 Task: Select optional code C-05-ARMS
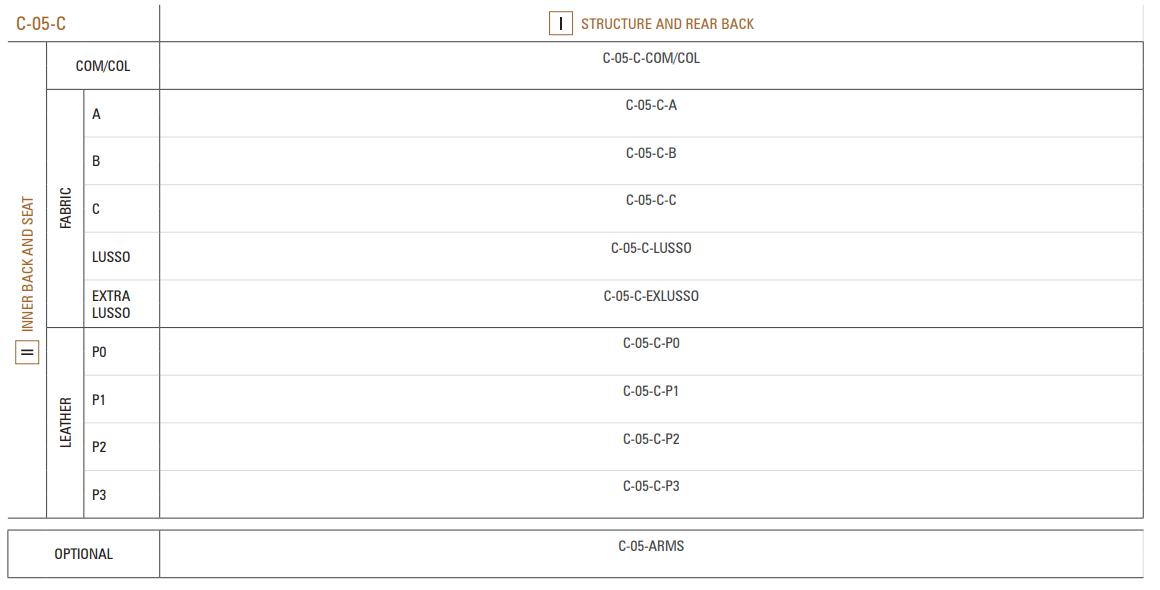click(651, 546)
